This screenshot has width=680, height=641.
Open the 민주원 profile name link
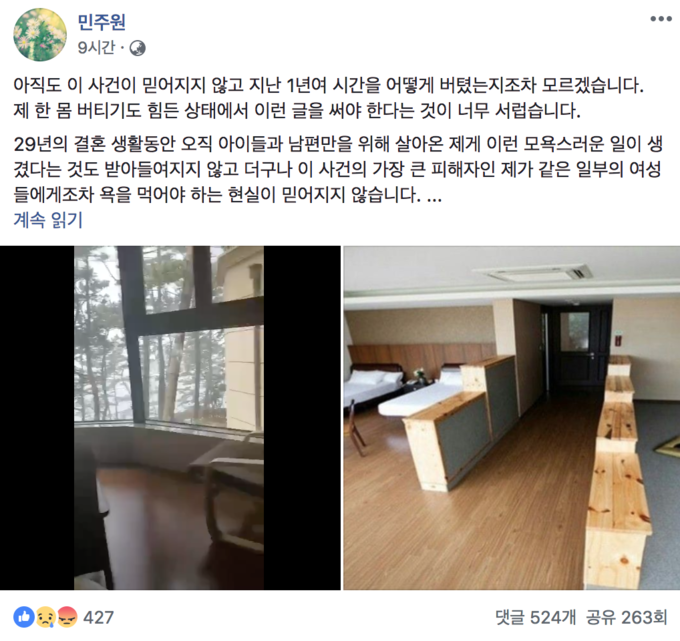pos(102,22)
